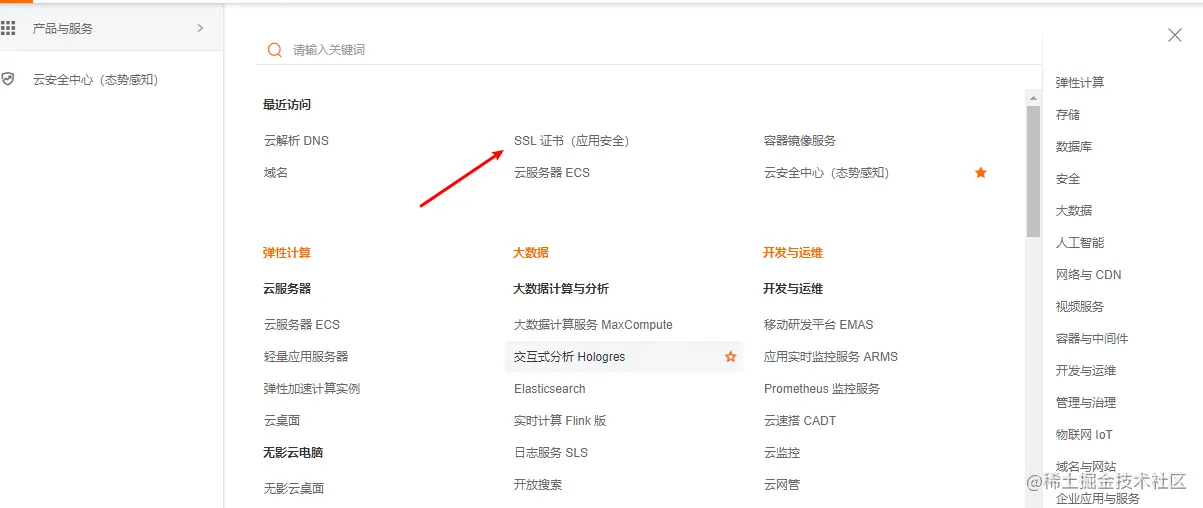
Task: Open 云网管 link
Action: [x=782, y=485]
